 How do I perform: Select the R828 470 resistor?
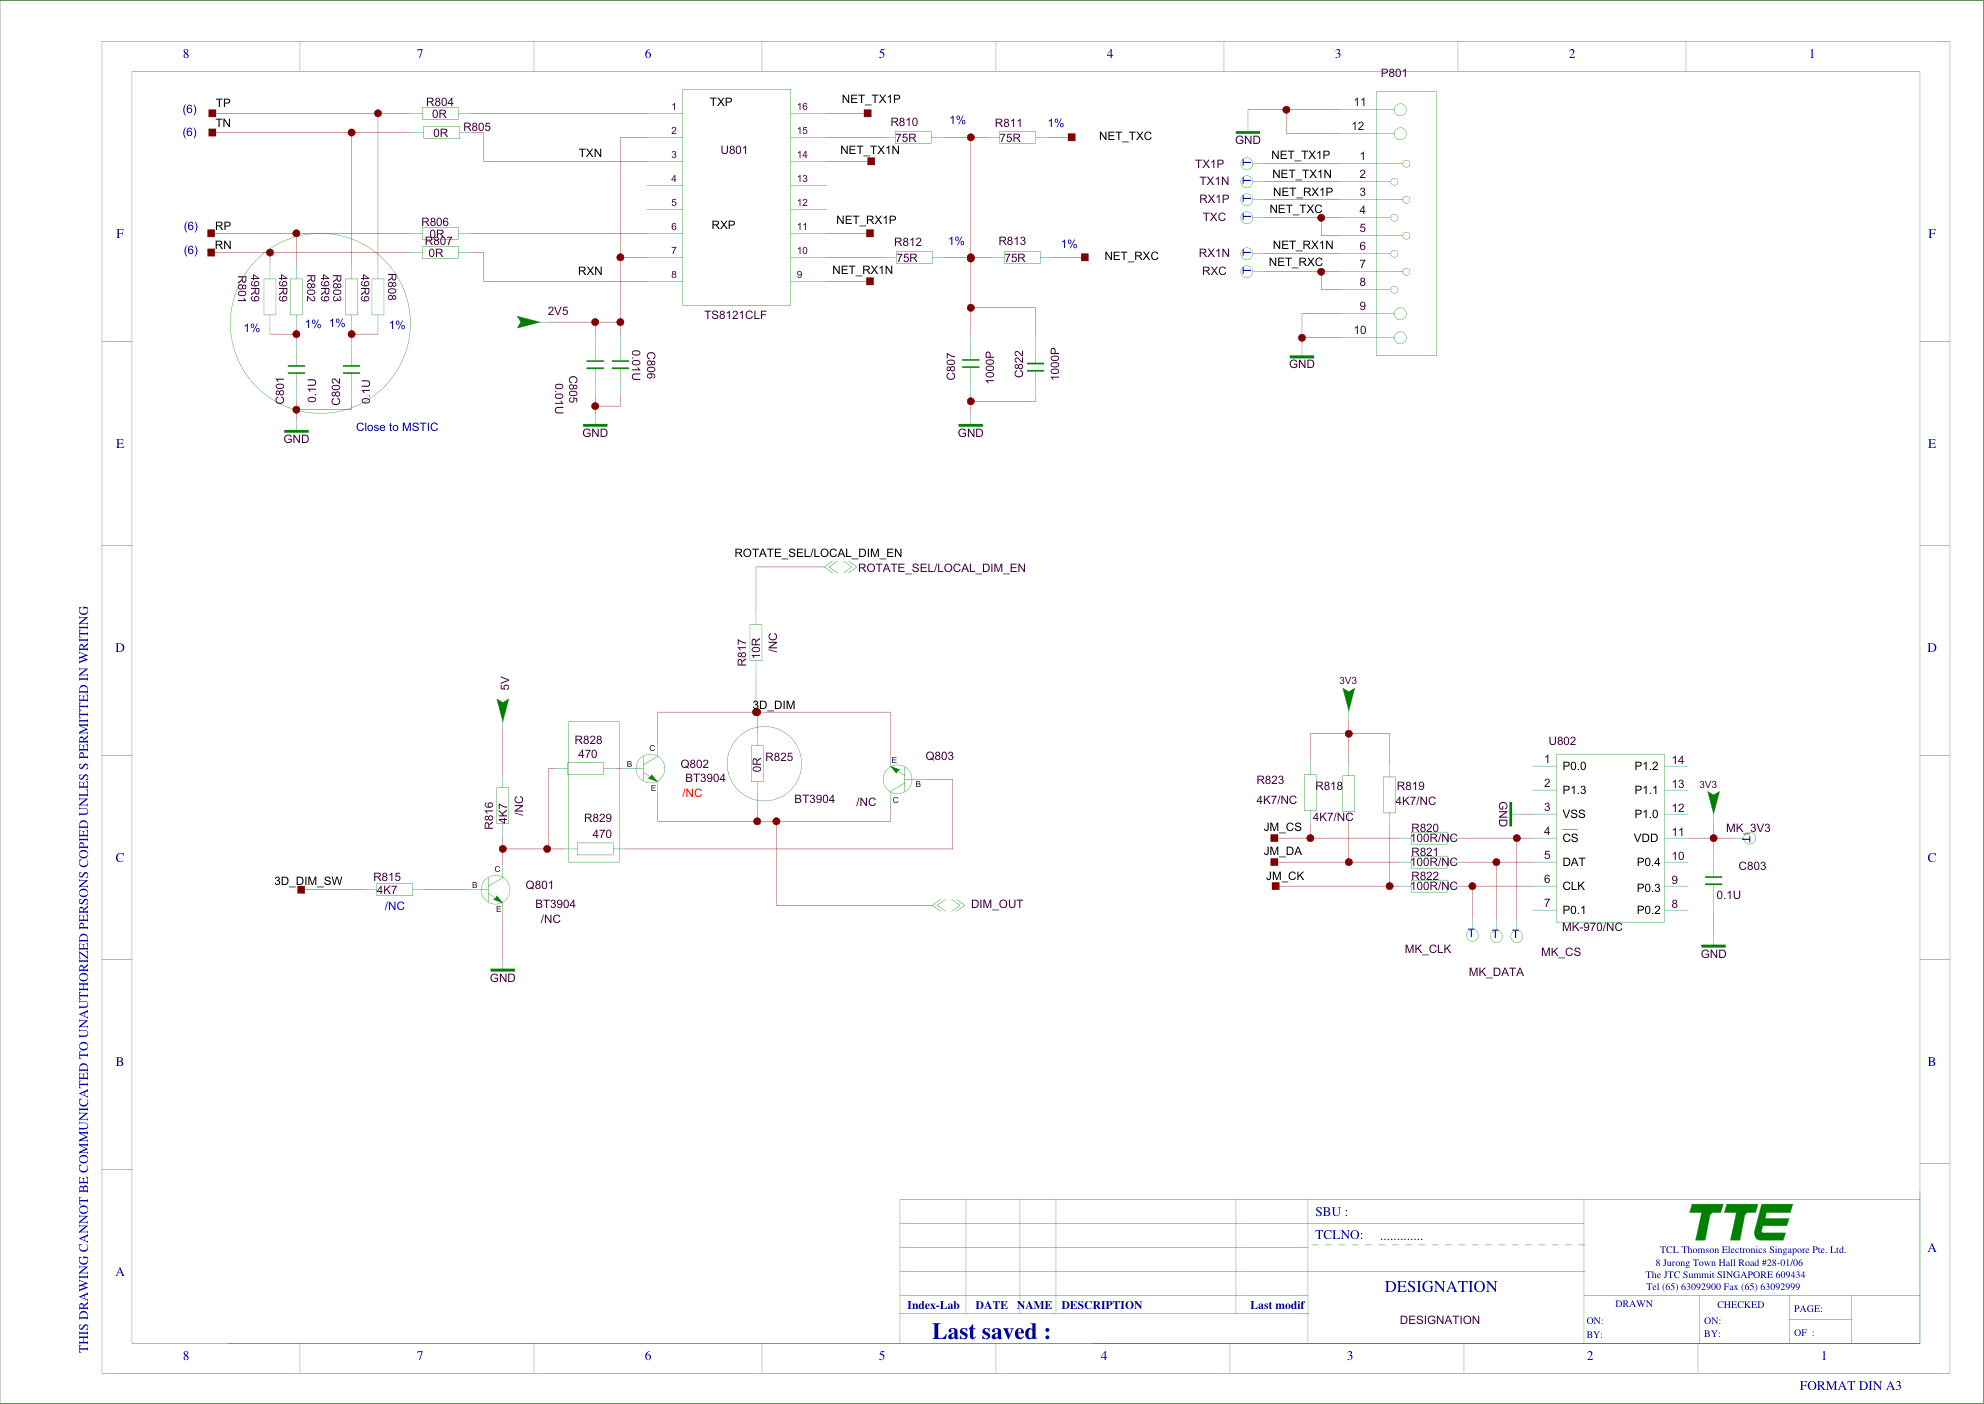click(x=586, y=769)
